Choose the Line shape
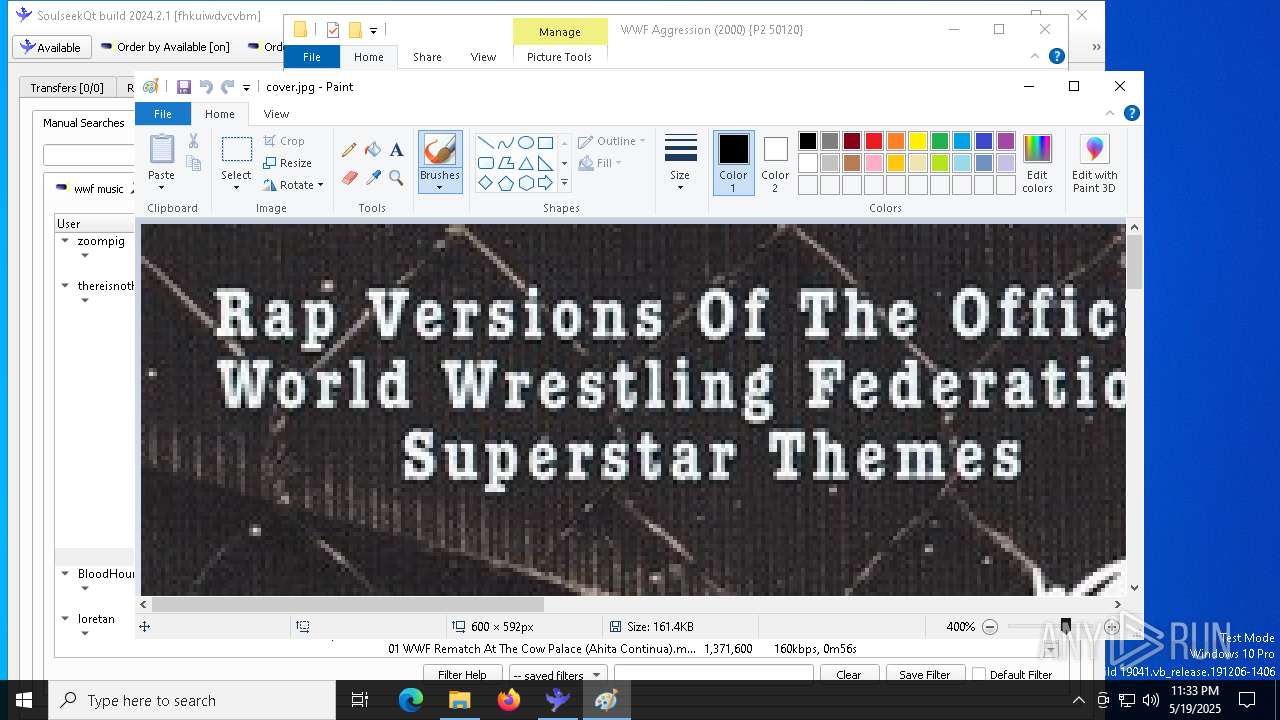Image resolution: width=1280 pixels, height=720 pixels. (485, 142)
